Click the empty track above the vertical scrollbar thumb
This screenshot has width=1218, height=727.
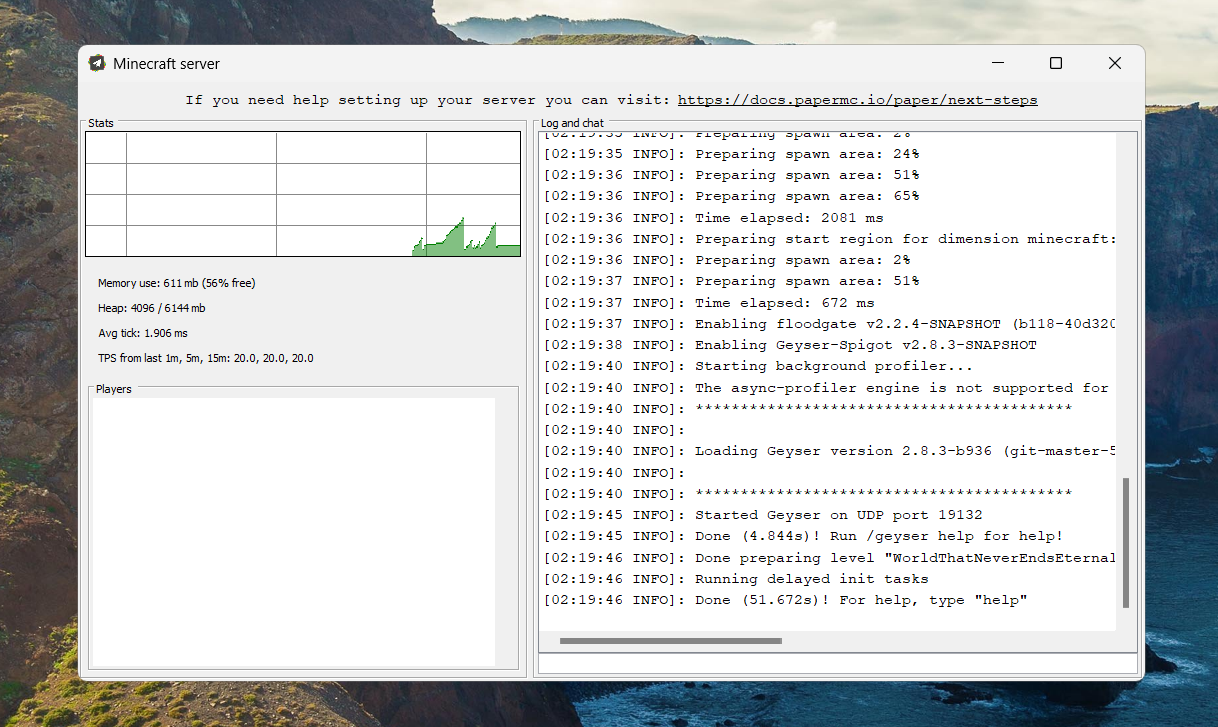click(x=1126, y=300)
